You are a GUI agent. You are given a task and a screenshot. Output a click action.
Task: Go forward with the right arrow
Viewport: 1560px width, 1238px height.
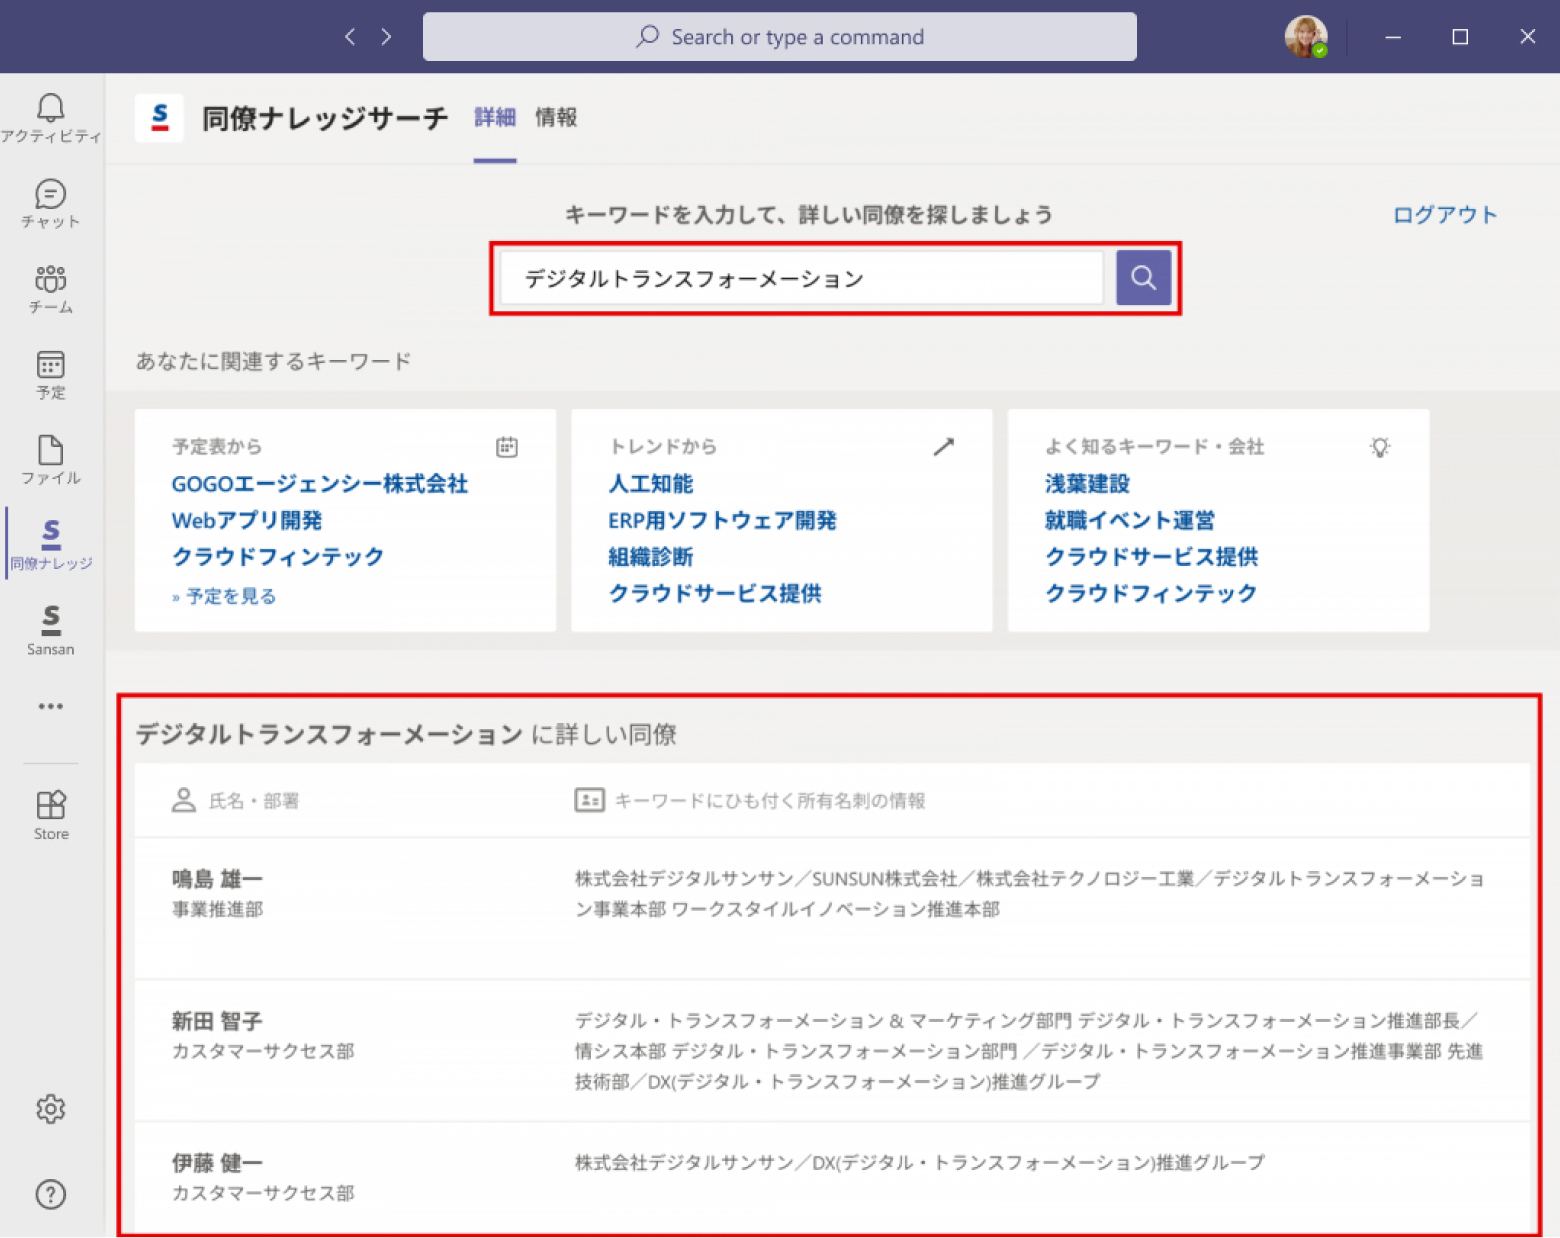pyautogui.click(x=386, y=37)
